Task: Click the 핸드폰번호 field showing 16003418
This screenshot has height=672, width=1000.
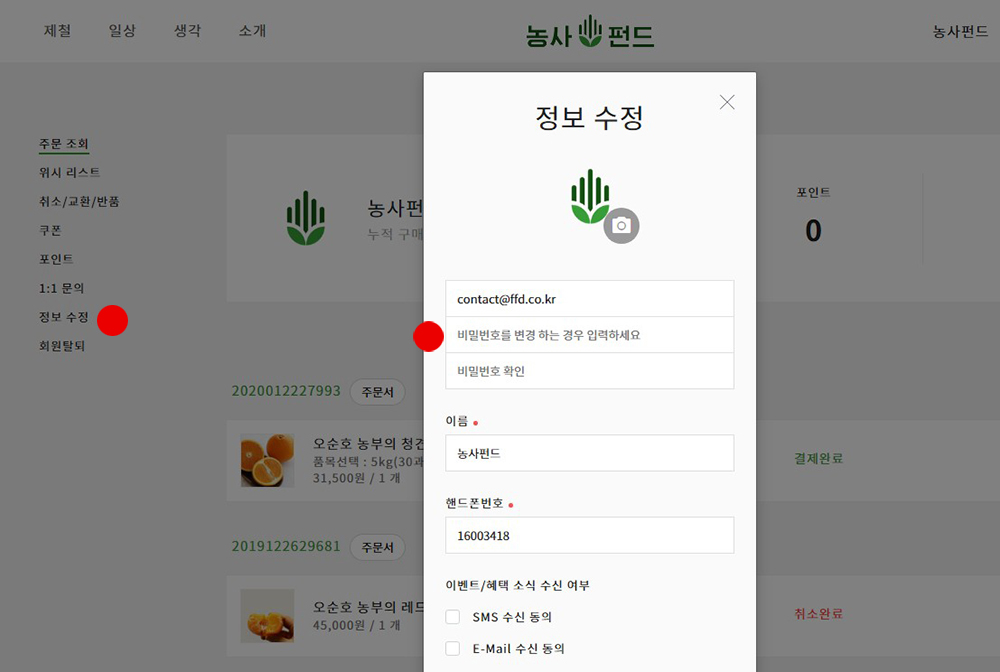Action: [x=590, y=535]
